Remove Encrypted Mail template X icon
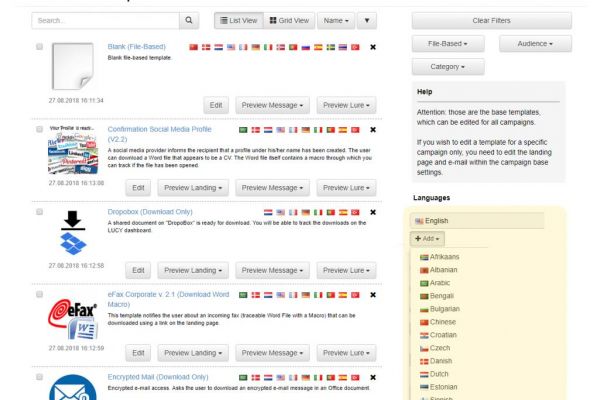 tap(373, 377)
